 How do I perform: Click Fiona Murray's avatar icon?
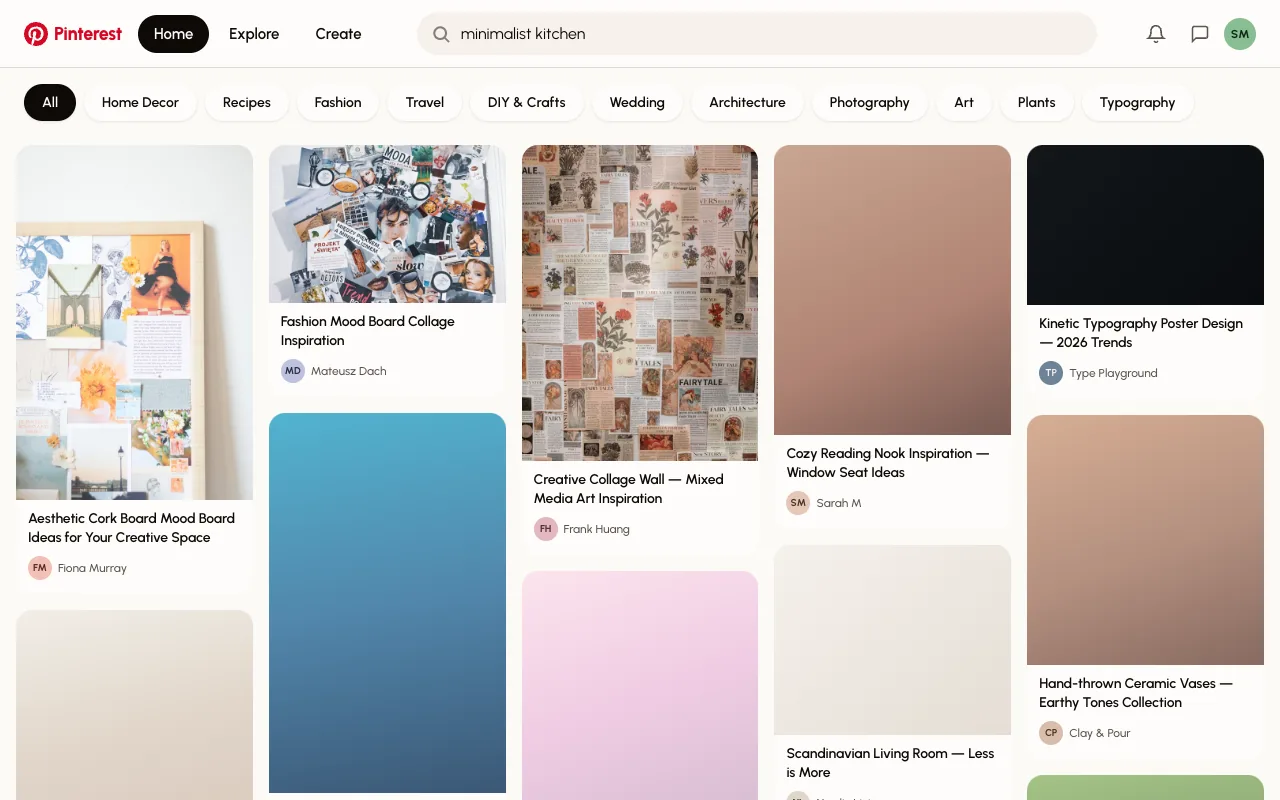point(39,567)
